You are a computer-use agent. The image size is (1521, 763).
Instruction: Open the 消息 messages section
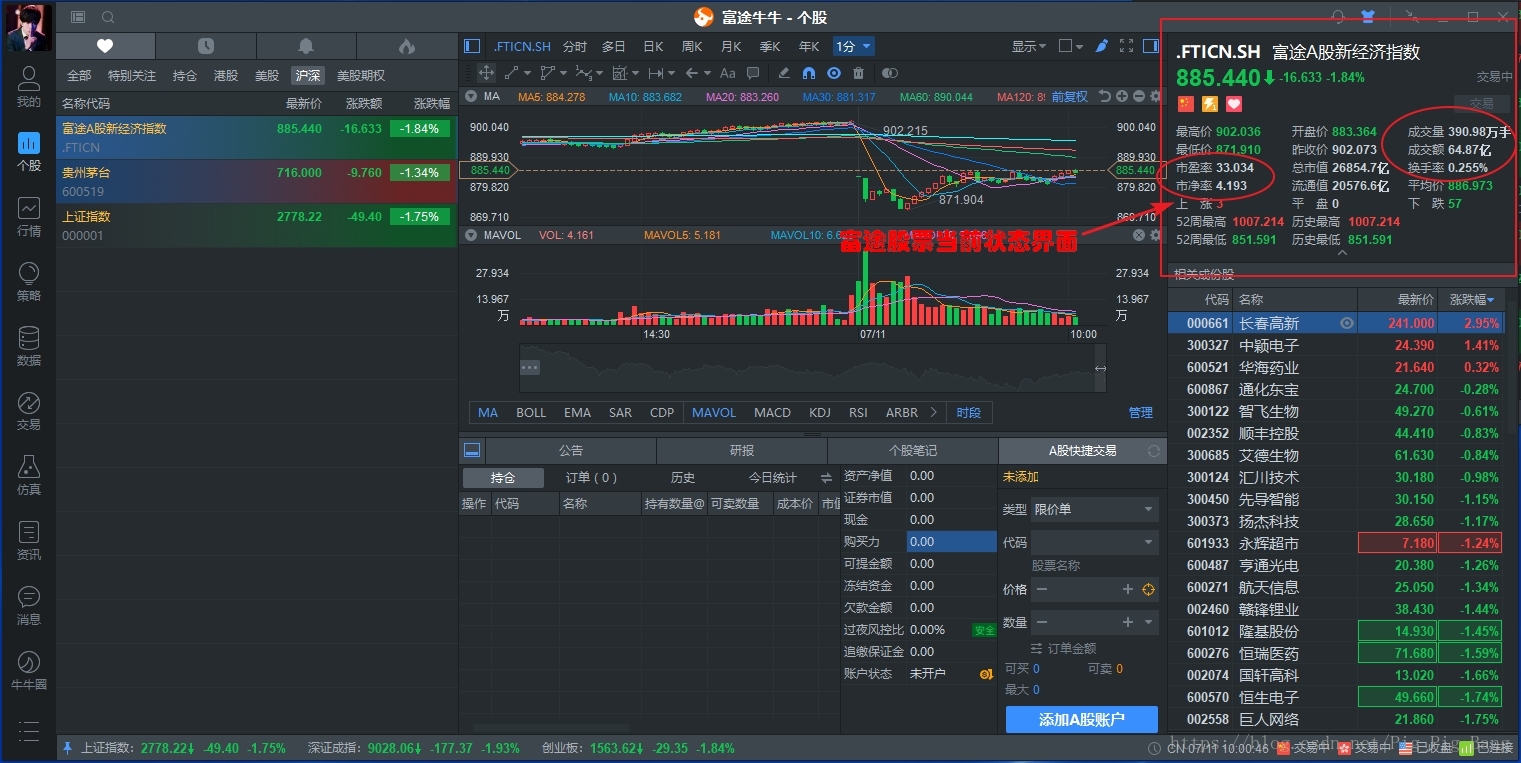click(x=29, y=605)
